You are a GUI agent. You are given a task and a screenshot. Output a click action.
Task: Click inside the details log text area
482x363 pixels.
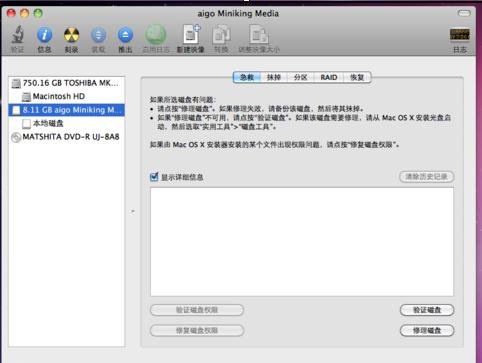tap(302, 242)
